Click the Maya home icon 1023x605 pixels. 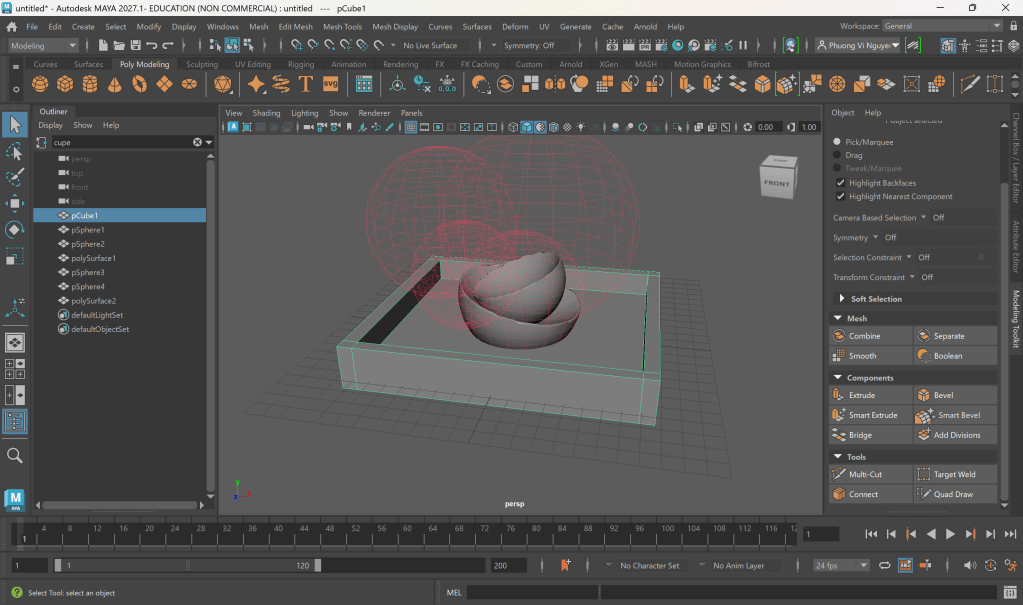tap(12, 27)
